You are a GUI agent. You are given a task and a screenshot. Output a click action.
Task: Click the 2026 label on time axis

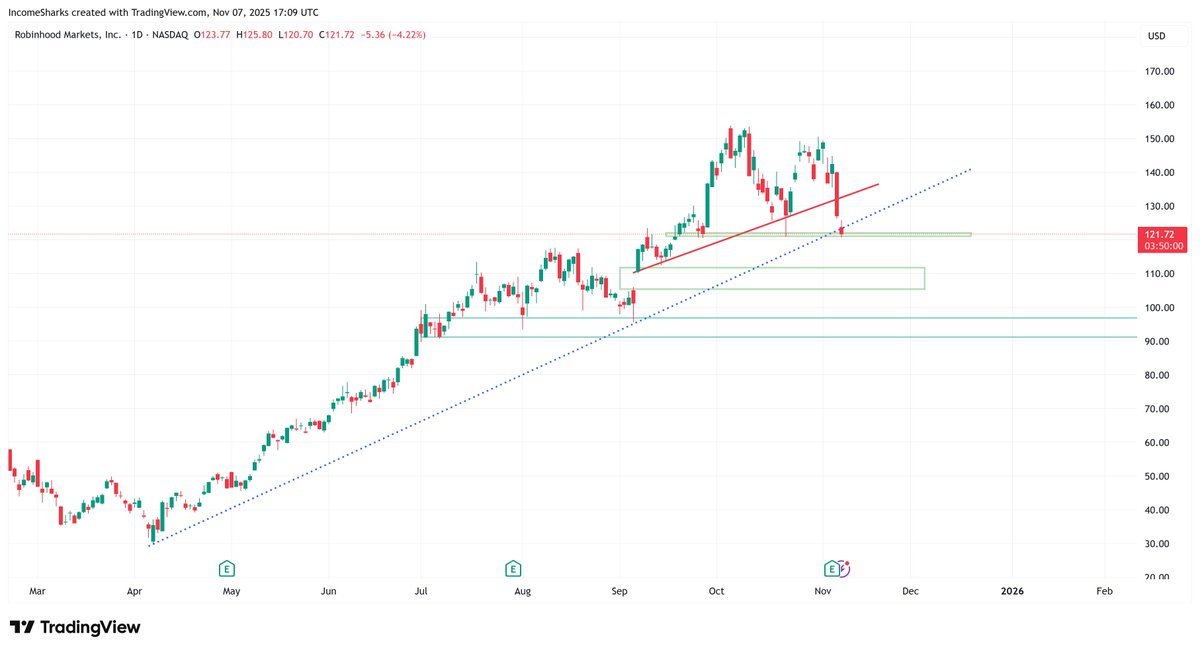(1012, 592)
